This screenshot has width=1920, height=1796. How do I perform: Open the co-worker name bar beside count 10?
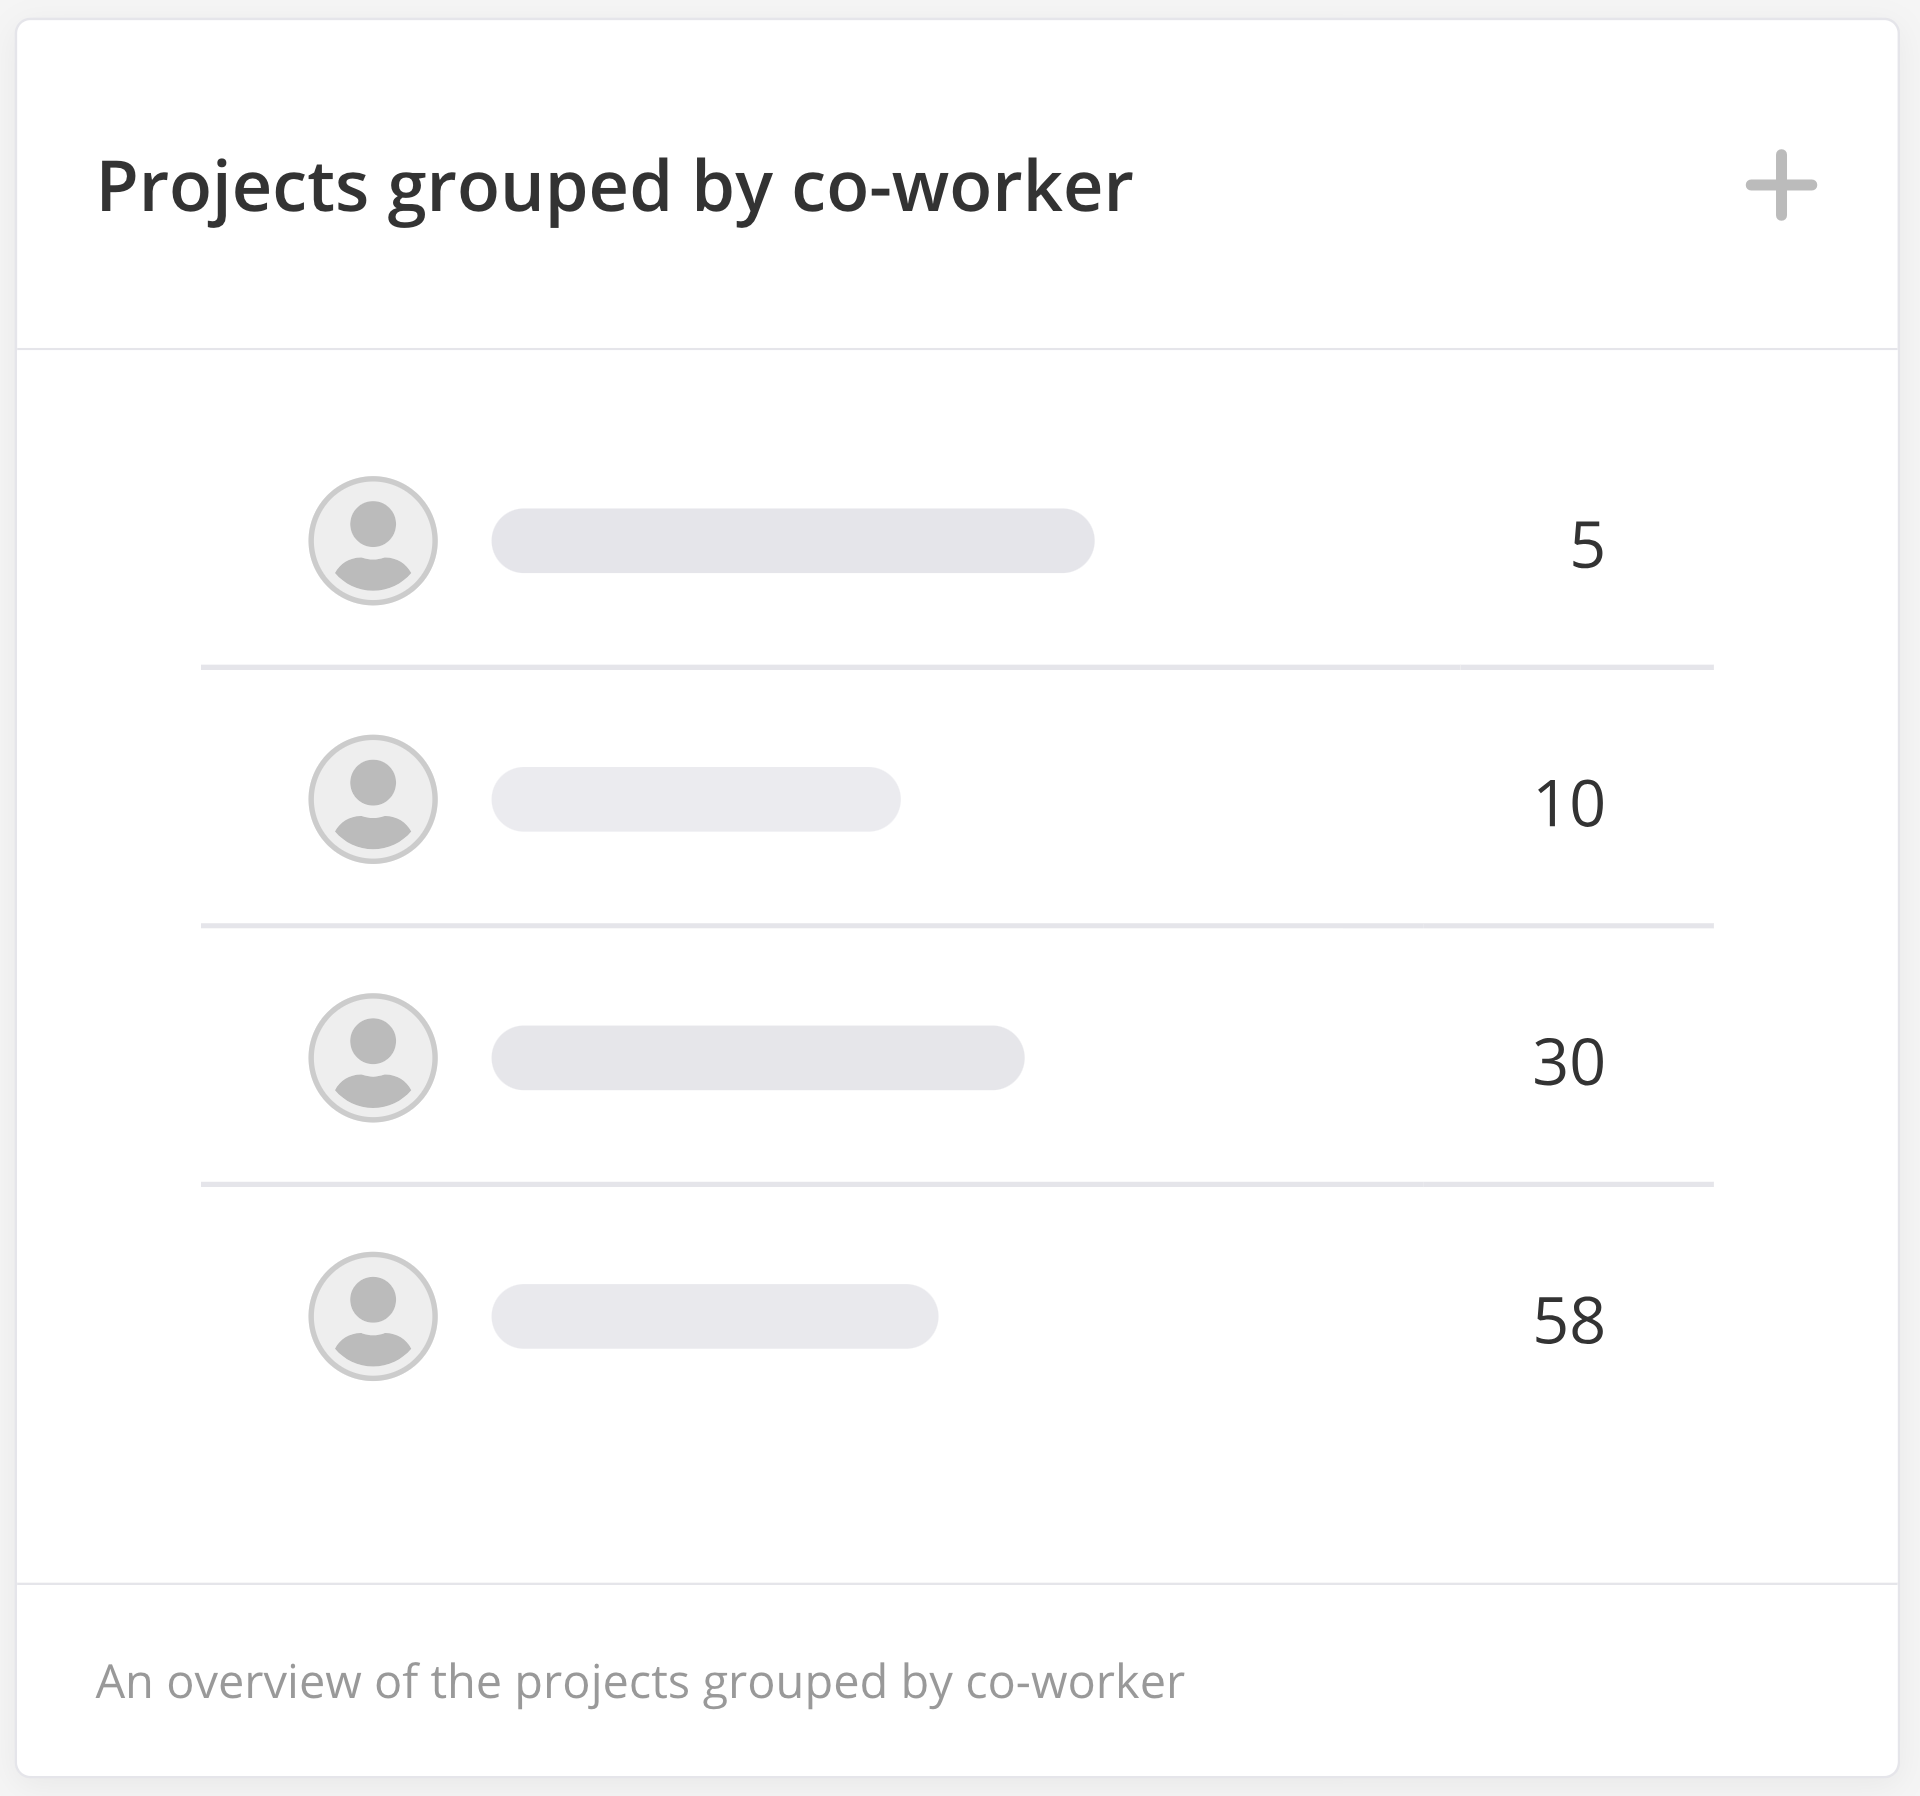click(x=696, y=799)
